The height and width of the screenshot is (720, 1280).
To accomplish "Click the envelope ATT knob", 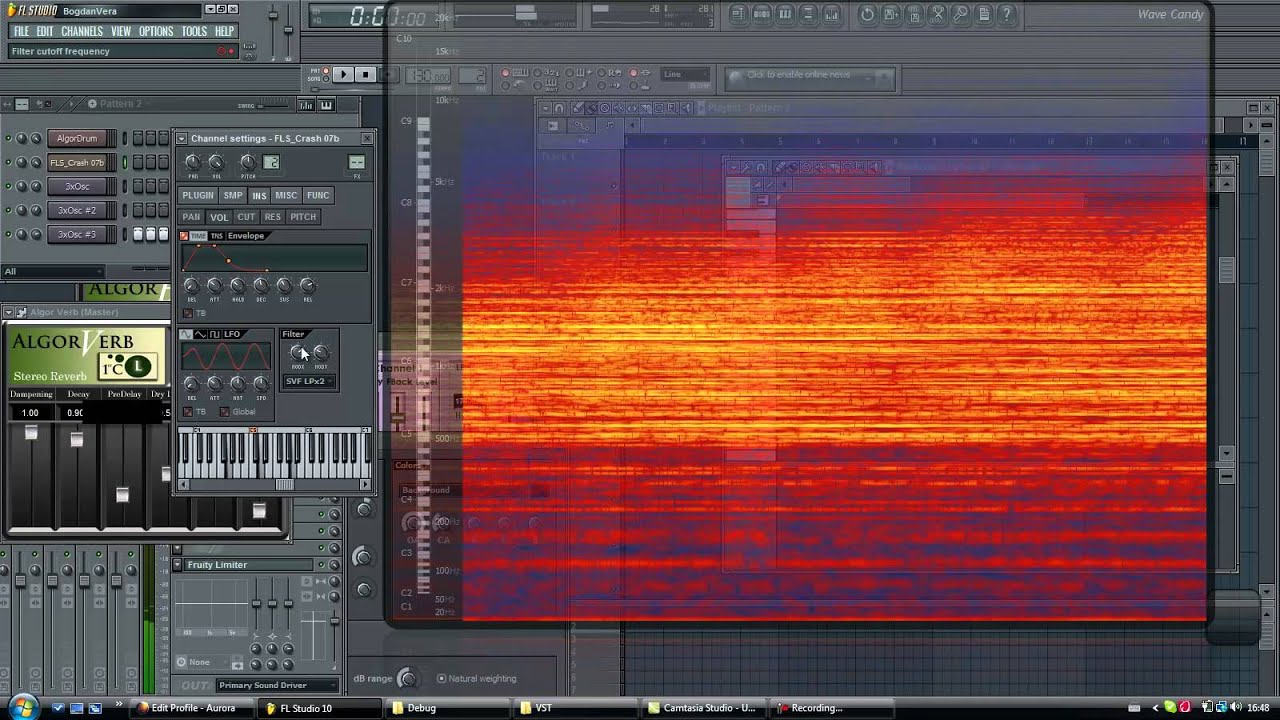I will tap(214, 286).
